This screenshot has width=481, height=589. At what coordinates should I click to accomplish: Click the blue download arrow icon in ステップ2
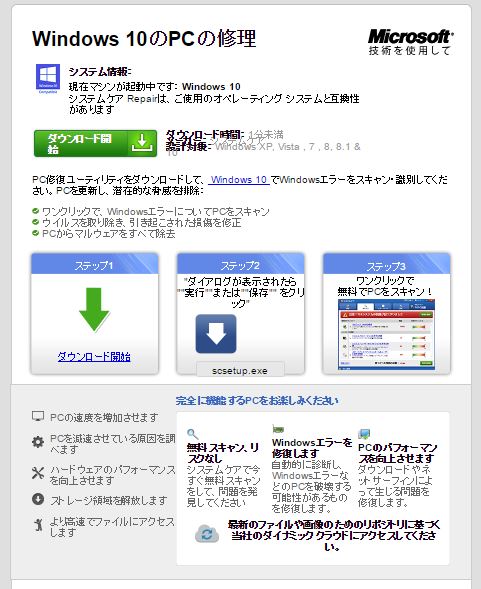click(216, 334)
